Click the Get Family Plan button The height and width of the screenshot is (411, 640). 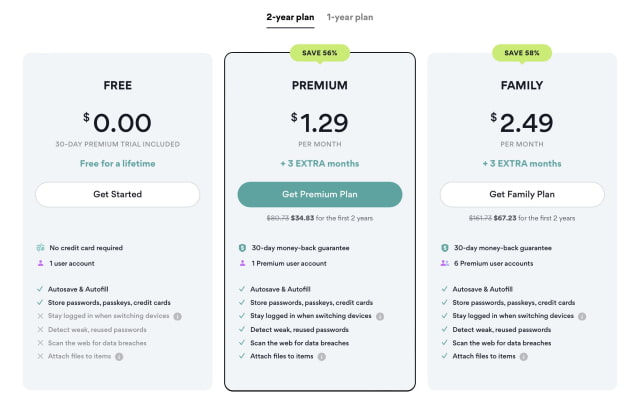(x=522, y=194)
